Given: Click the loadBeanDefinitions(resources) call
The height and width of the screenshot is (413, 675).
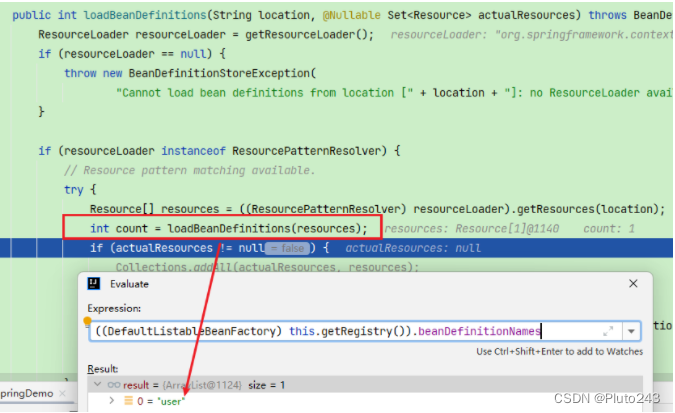Looking at the screenshot, I should (267, 228).
